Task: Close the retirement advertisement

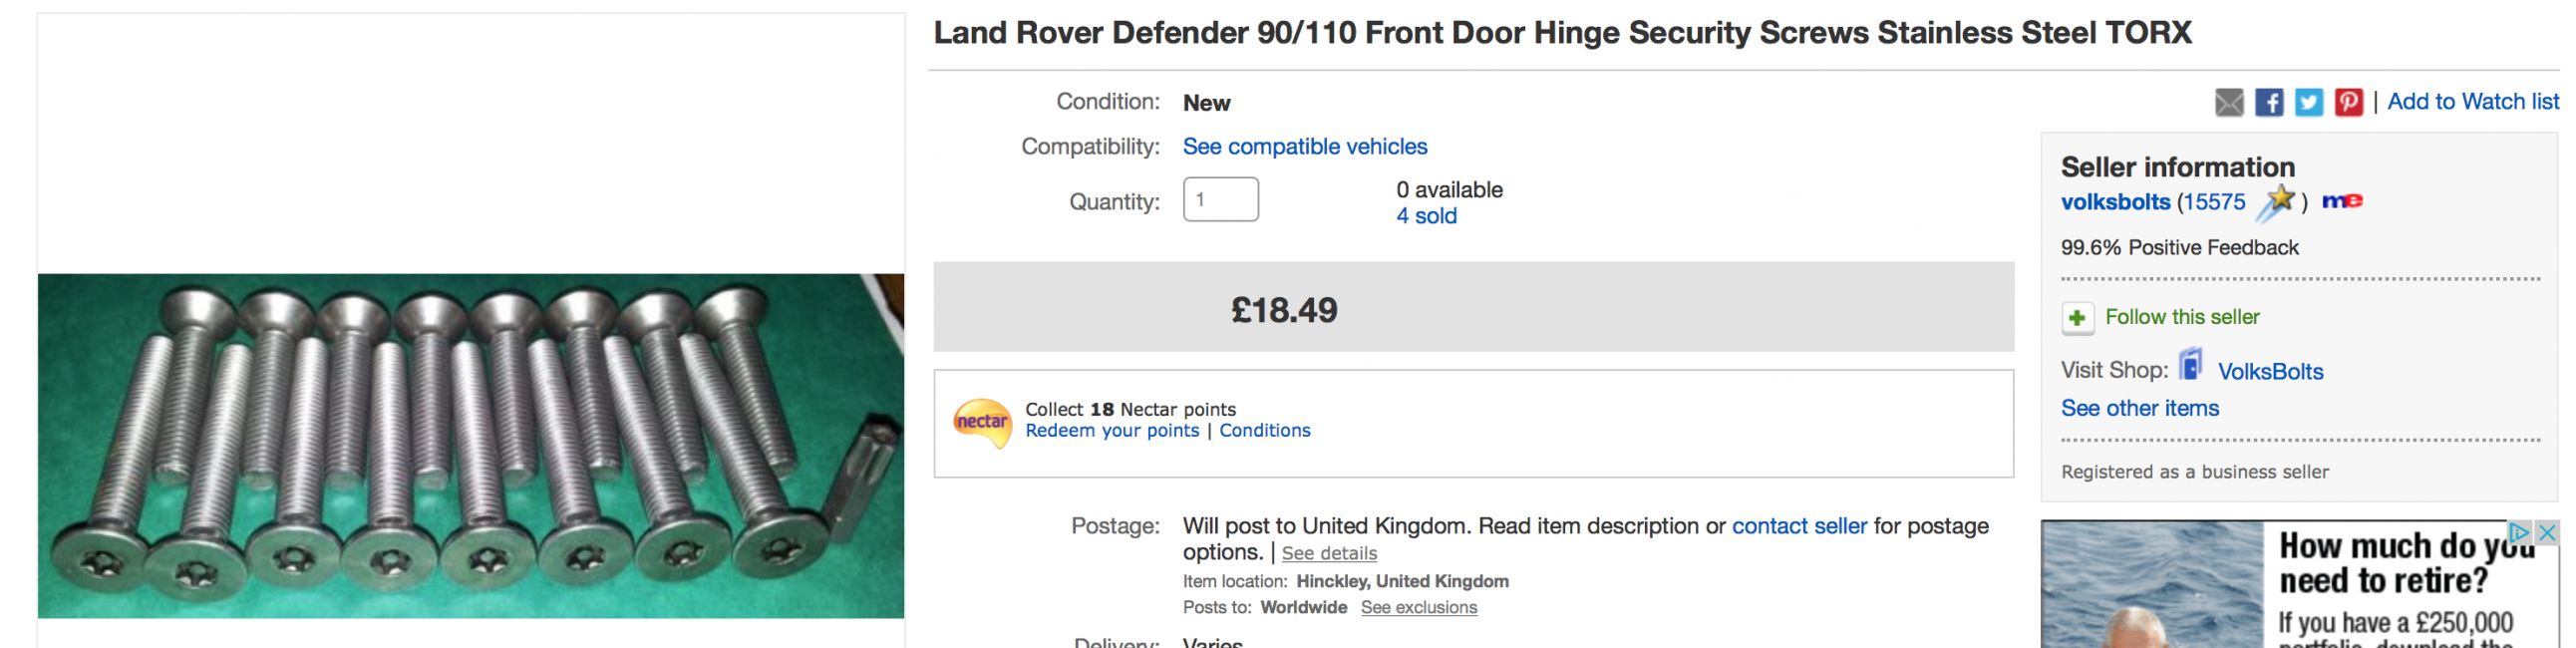Action: pos(2546,533)
